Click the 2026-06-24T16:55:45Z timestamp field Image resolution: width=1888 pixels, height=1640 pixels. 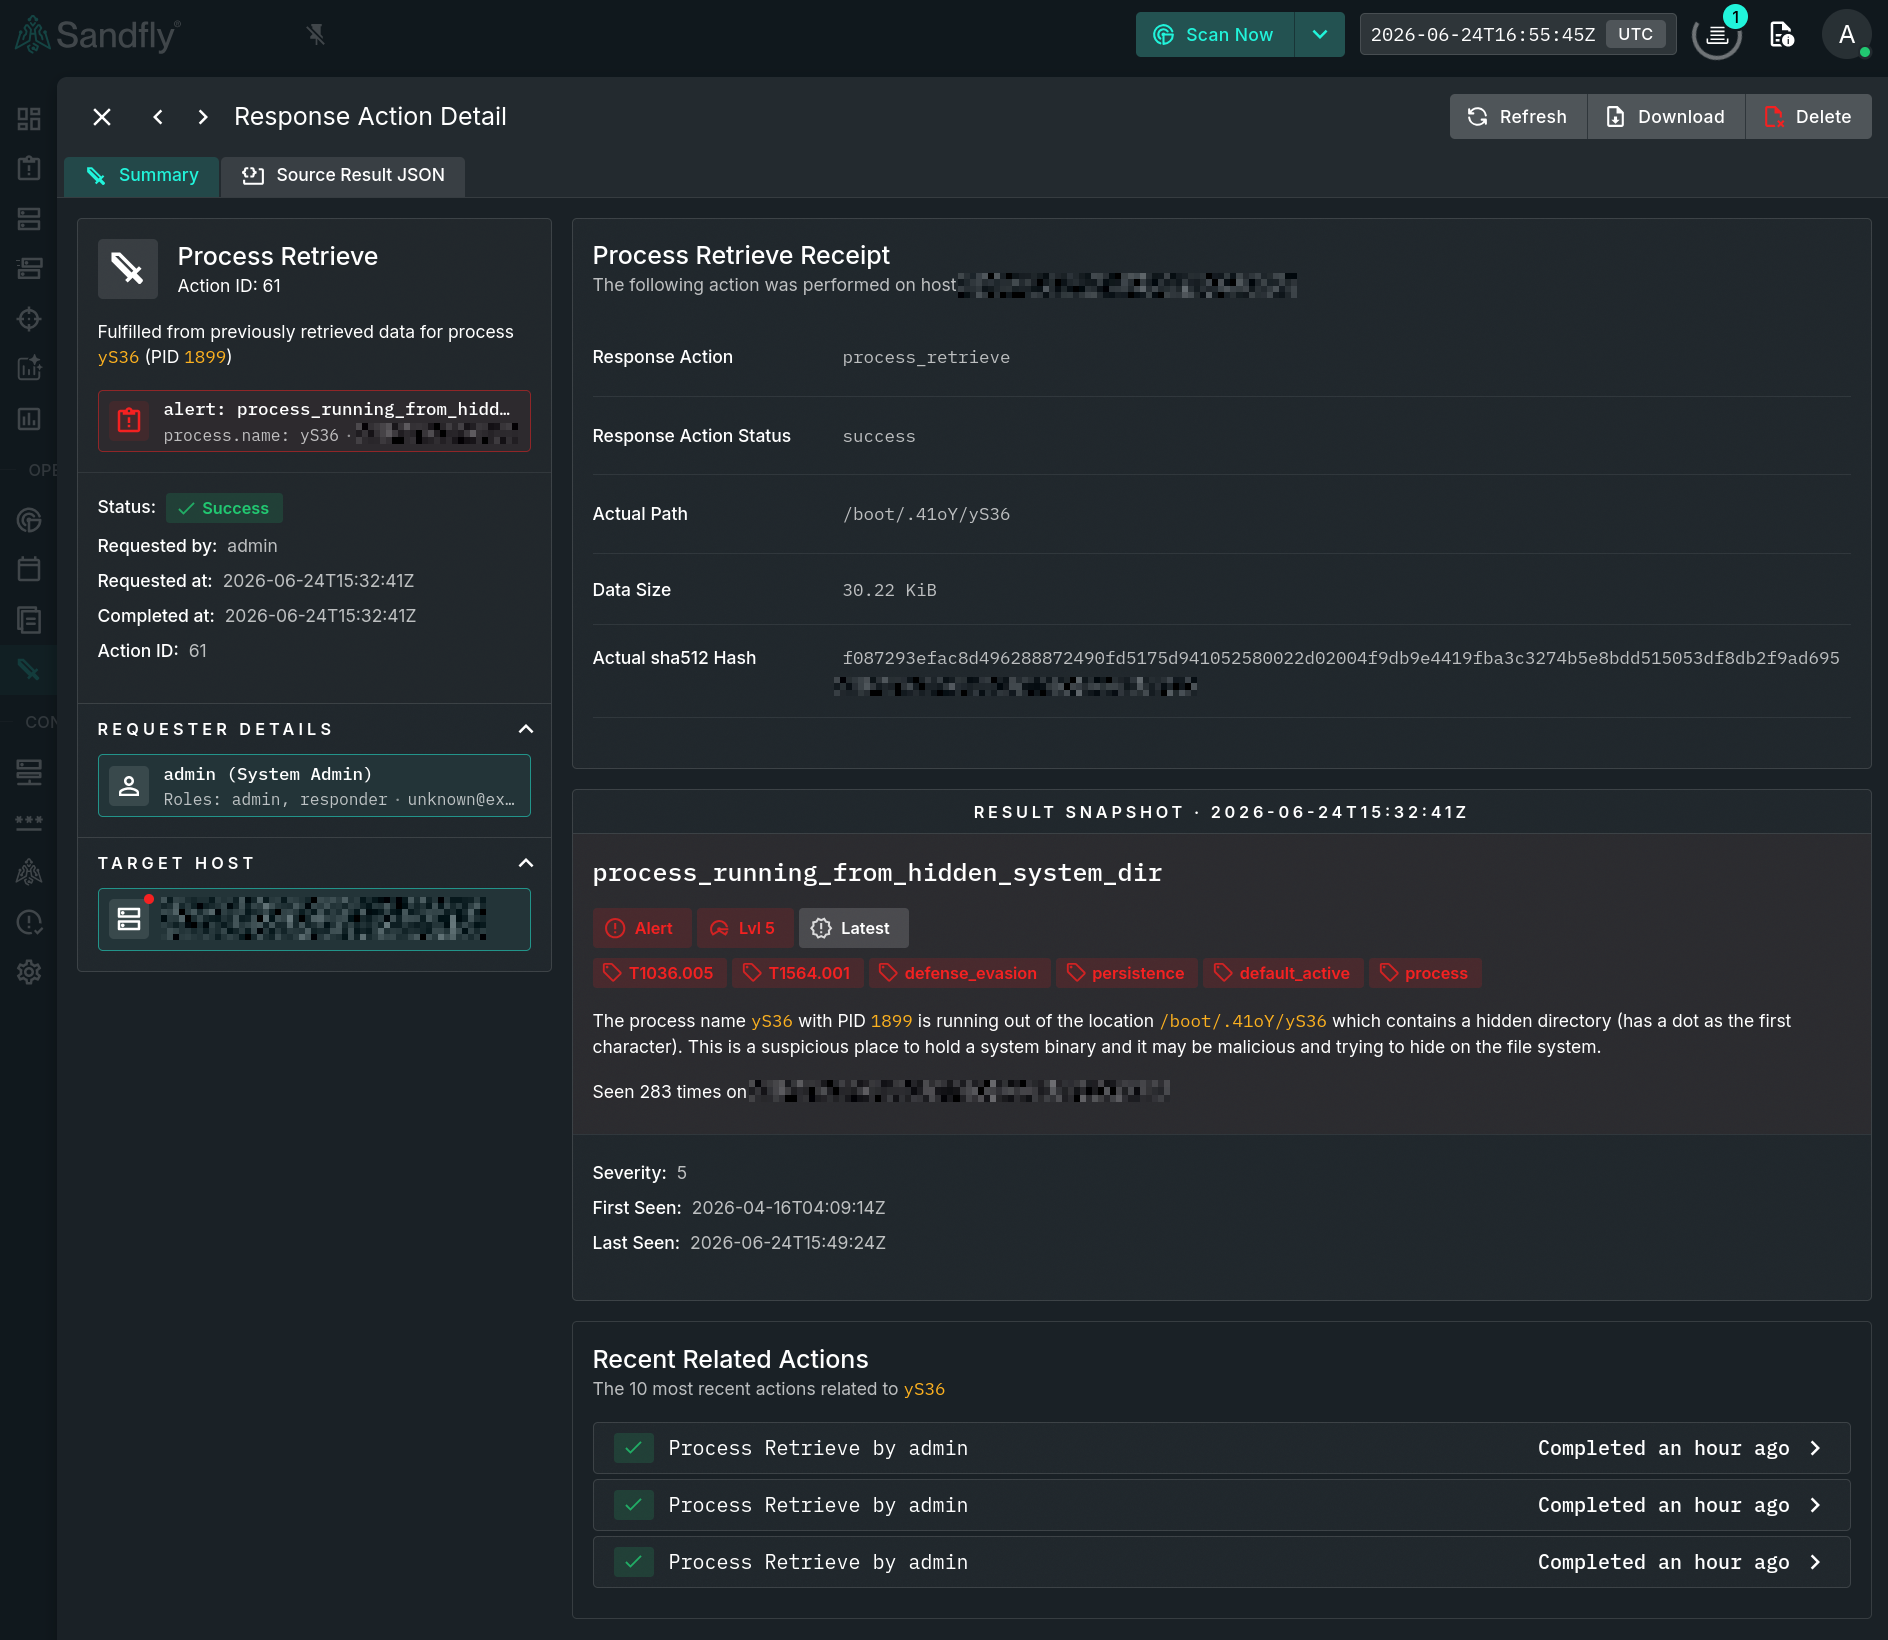1482,35
